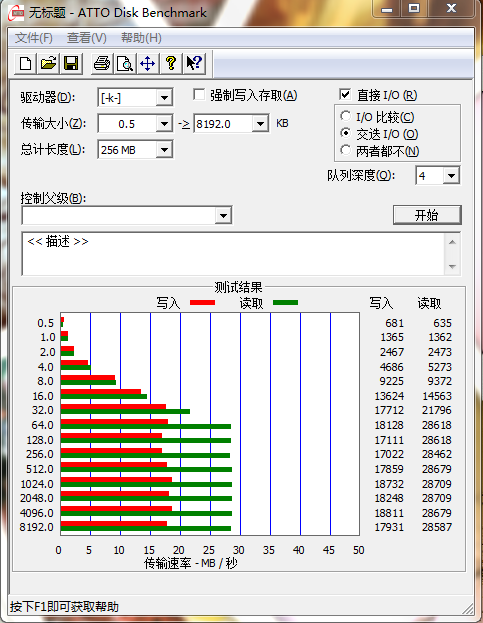Print the results using the printer icon
Viewport: 483px width, 623px height.
pyautogui.click(x=102, y=64)
